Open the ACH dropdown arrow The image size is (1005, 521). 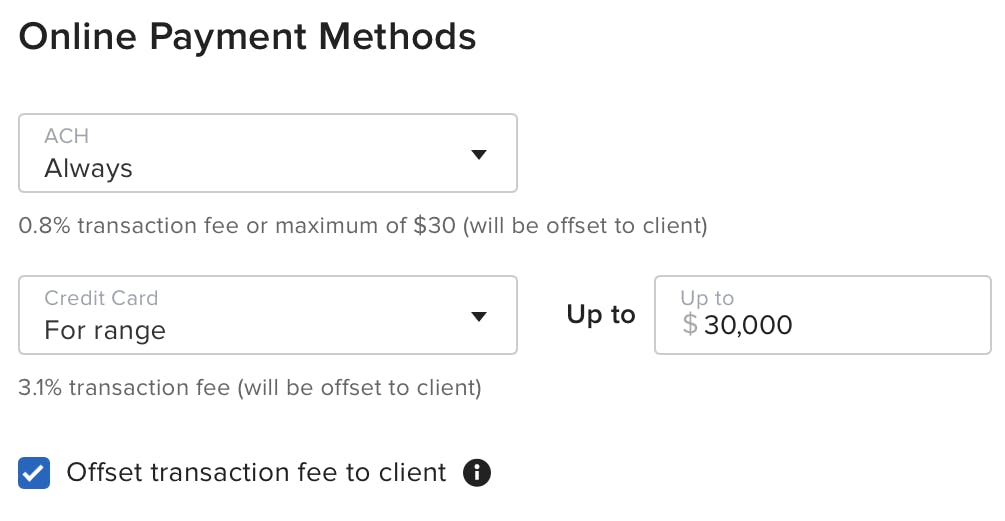pos(479,154)
